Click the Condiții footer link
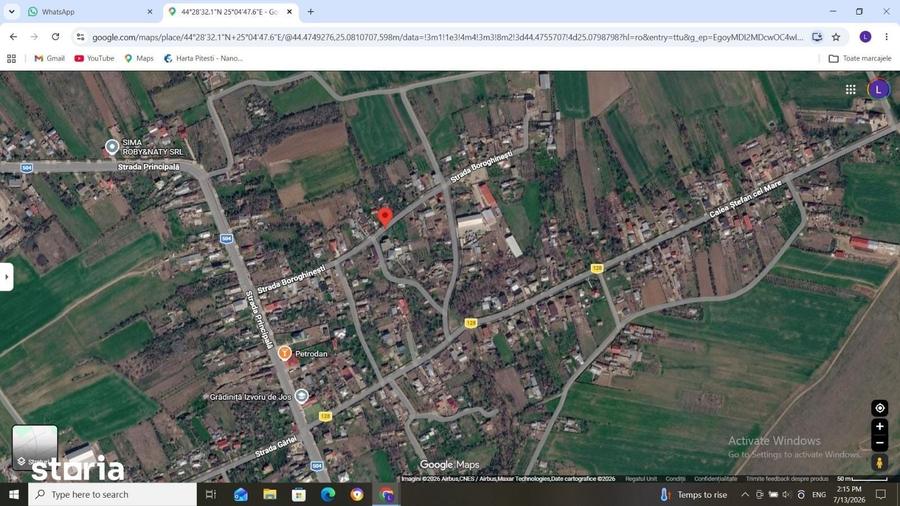The height and width of the screenshot is (506, 900). point(675,478)
